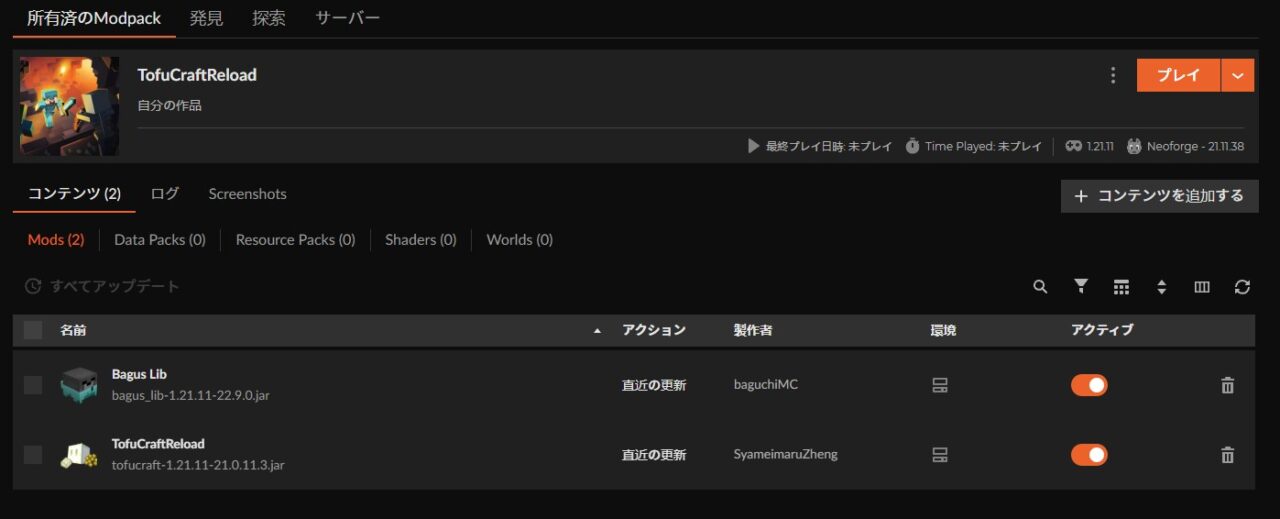Click the アクティブ column header
The height and width of the screenshot is (519, 1280).
[1102, 330]
